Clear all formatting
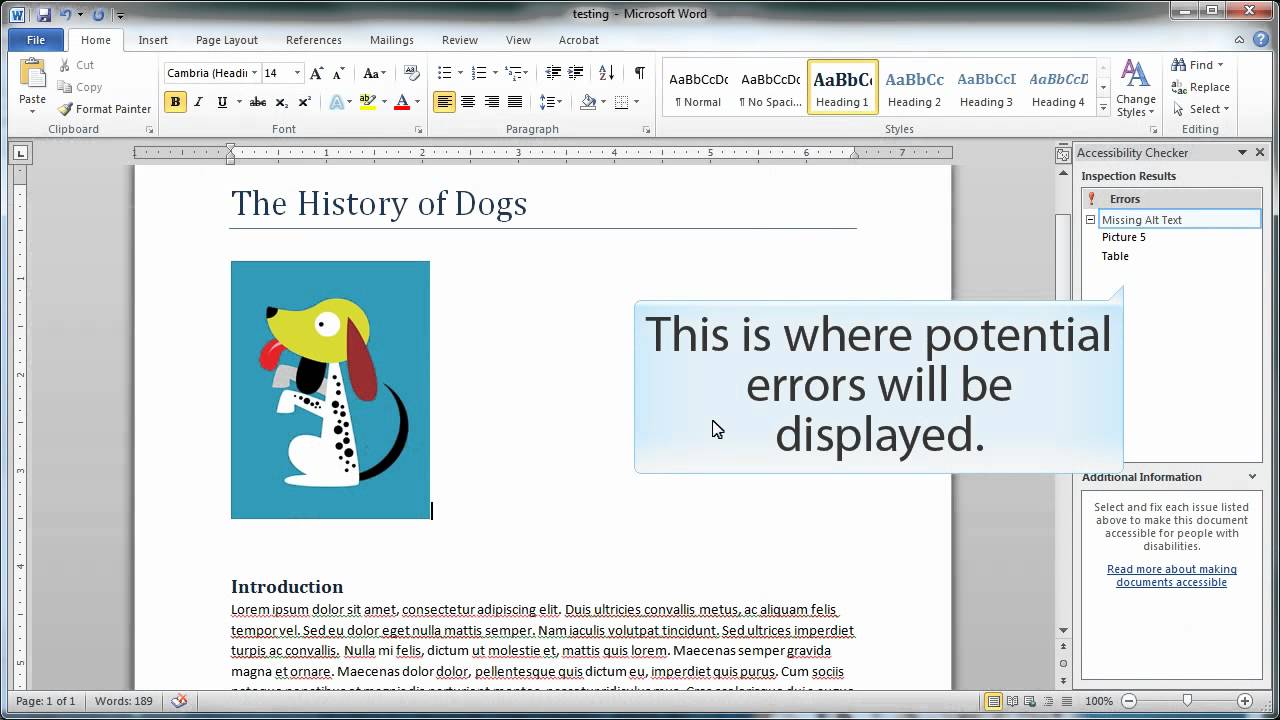 pos(411,73)
